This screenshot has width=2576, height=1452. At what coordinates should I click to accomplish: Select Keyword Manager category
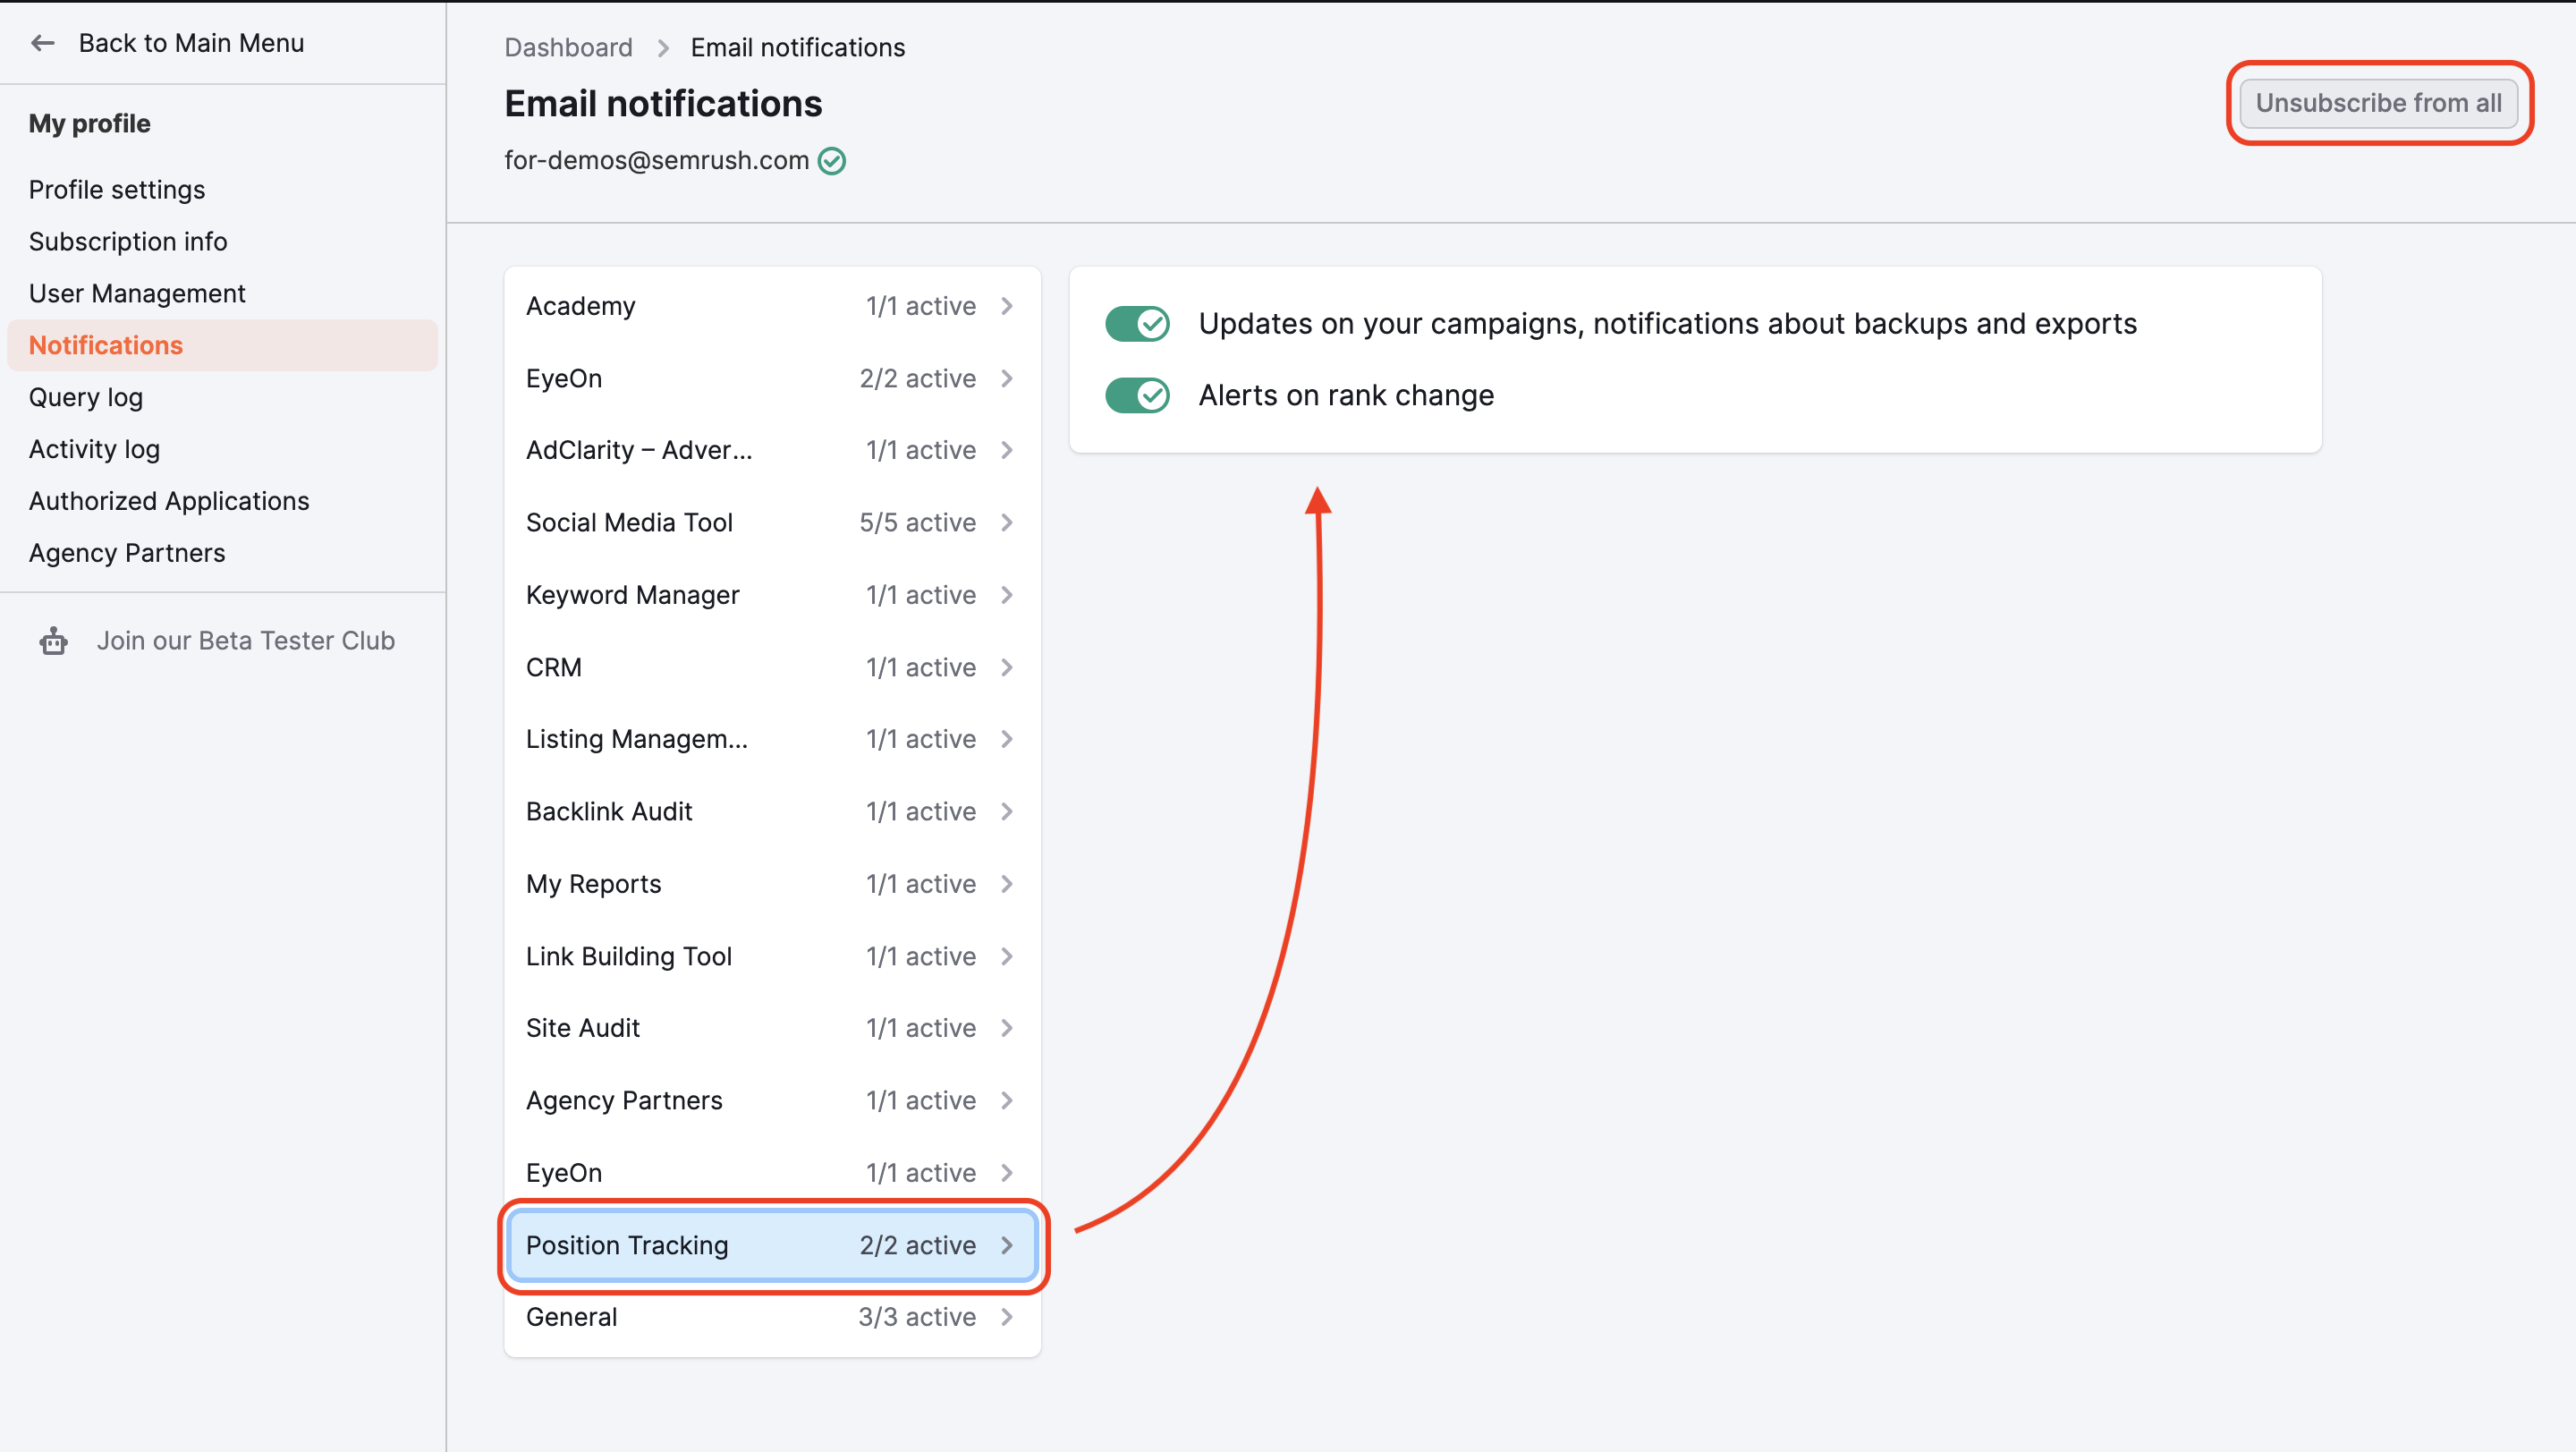pos(772,595)
